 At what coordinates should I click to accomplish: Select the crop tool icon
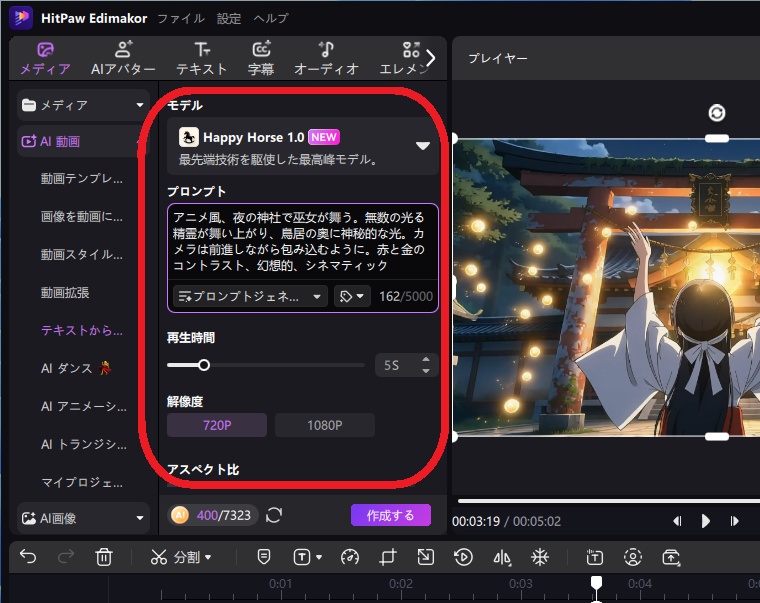(x=388, y=557)
